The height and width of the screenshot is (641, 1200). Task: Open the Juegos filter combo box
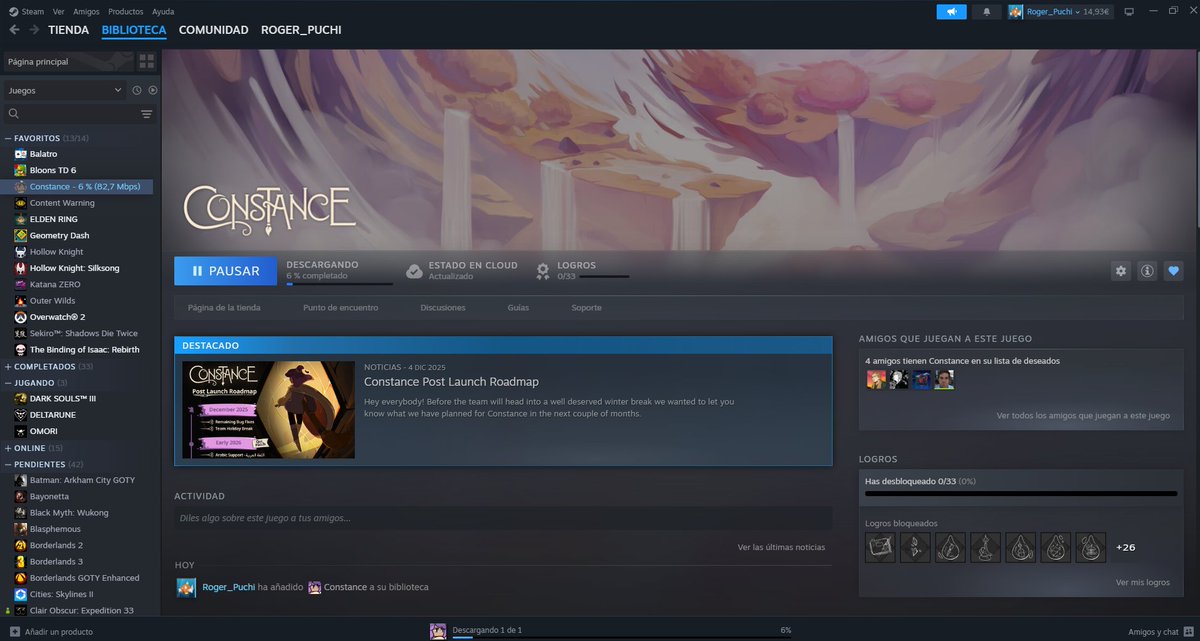click(x=65, y=89)
